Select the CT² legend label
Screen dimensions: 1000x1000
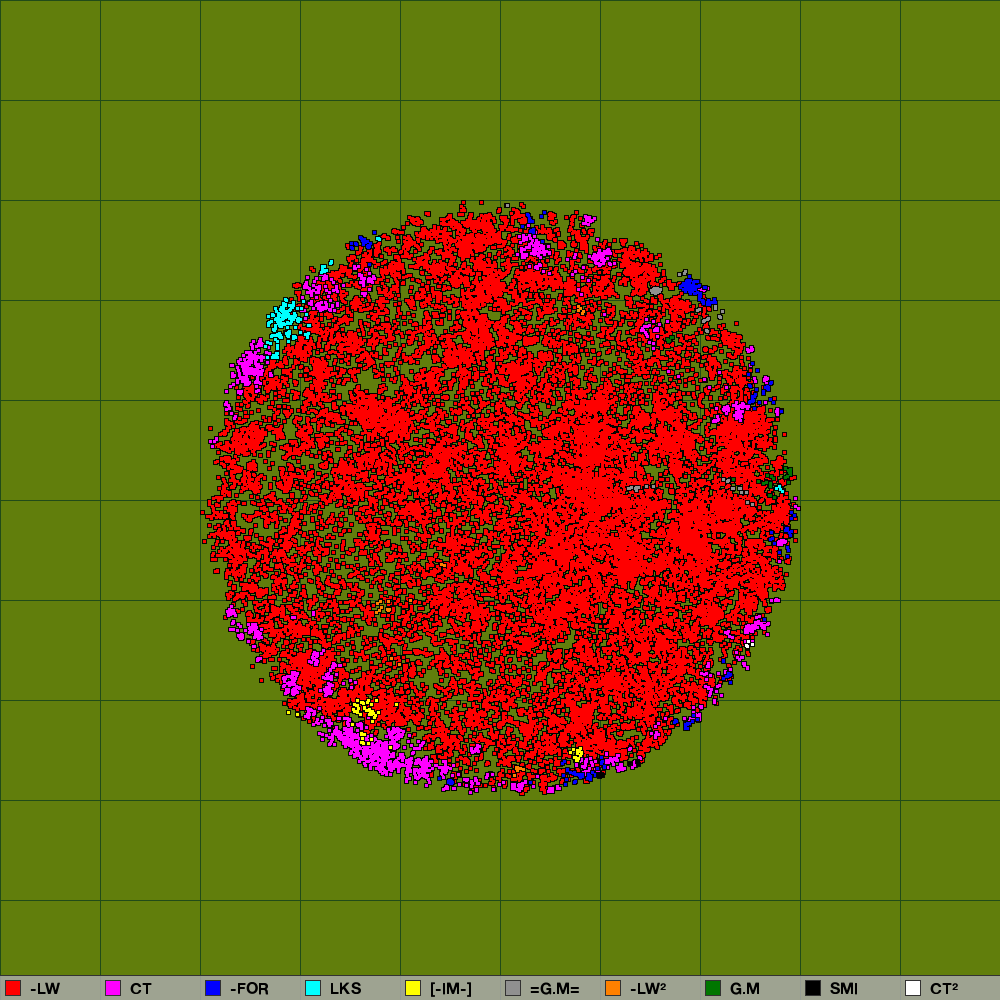944,989
